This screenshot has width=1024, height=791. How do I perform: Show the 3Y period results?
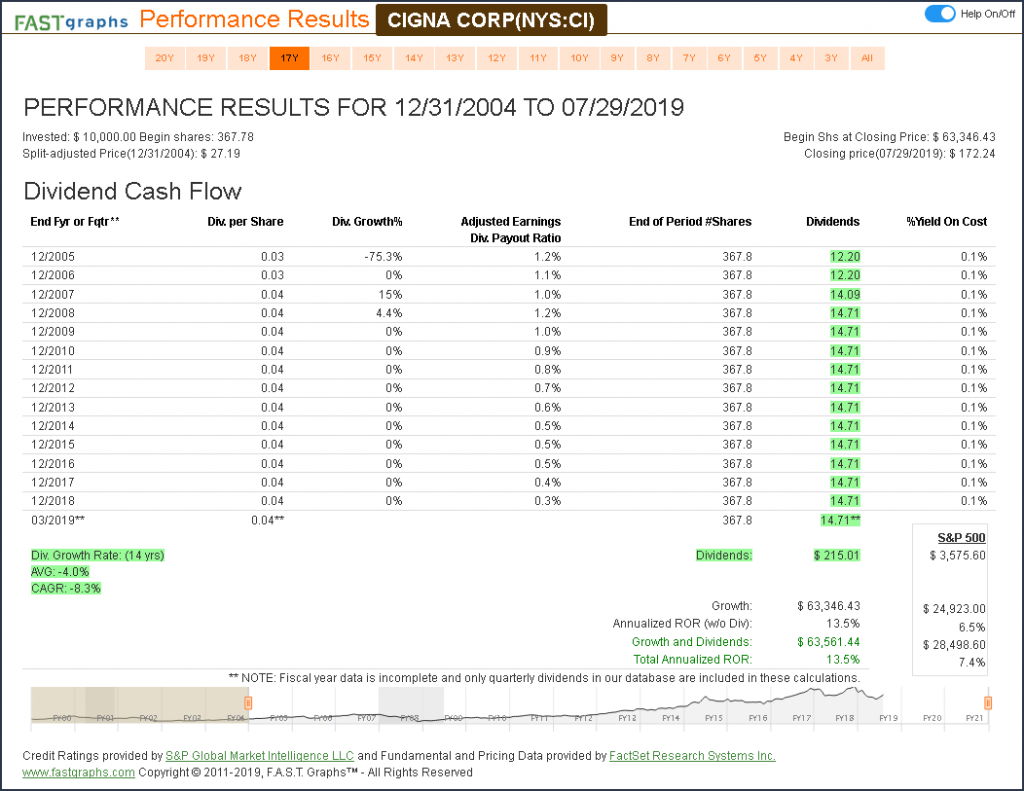(x=831, y=58)
